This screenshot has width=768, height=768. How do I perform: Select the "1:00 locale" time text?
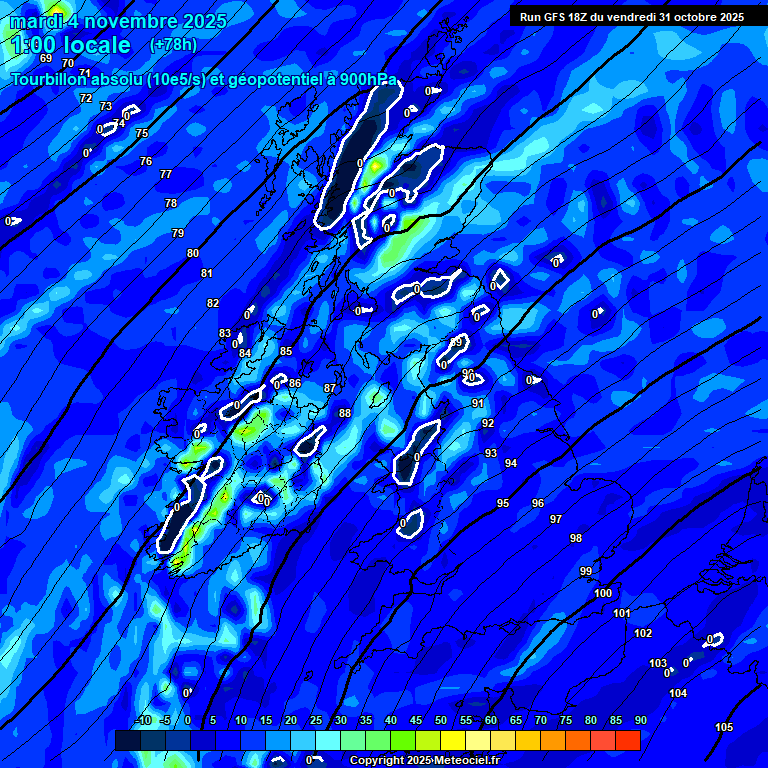click(x=70, y=45)
